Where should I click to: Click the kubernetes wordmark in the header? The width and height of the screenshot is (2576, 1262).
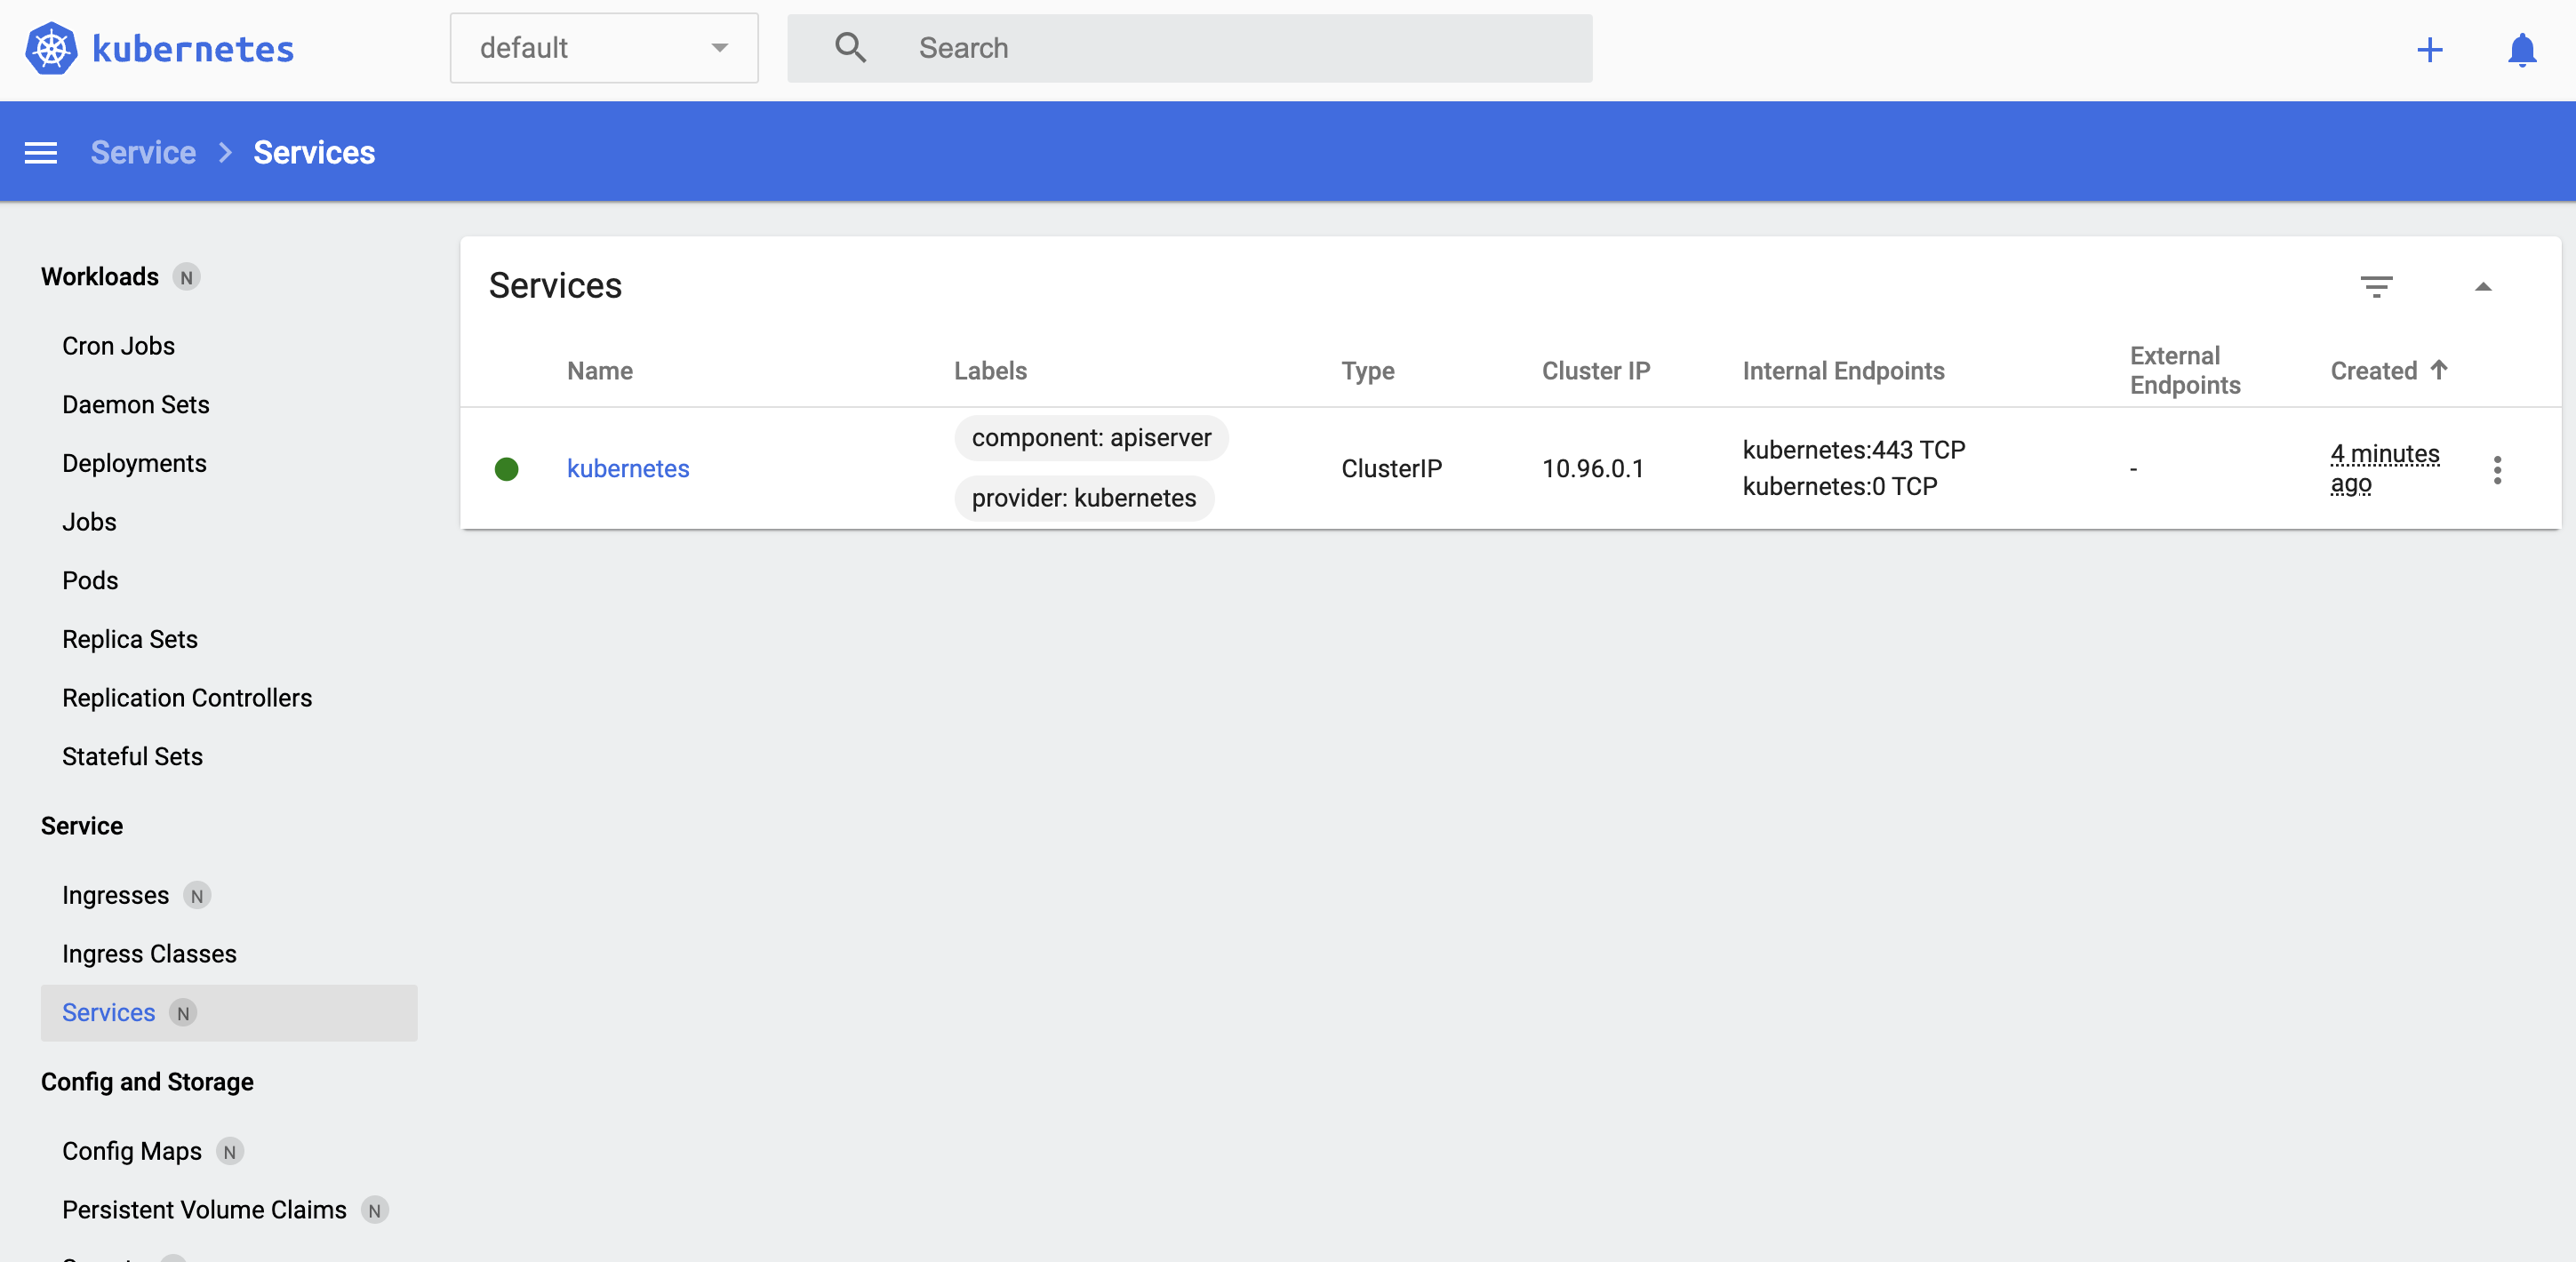tap(193, 49)
